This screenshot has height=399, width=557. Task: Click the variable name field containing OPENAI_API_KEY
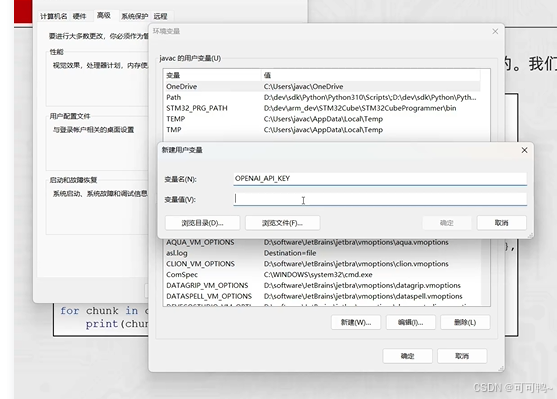pos(380,179)
